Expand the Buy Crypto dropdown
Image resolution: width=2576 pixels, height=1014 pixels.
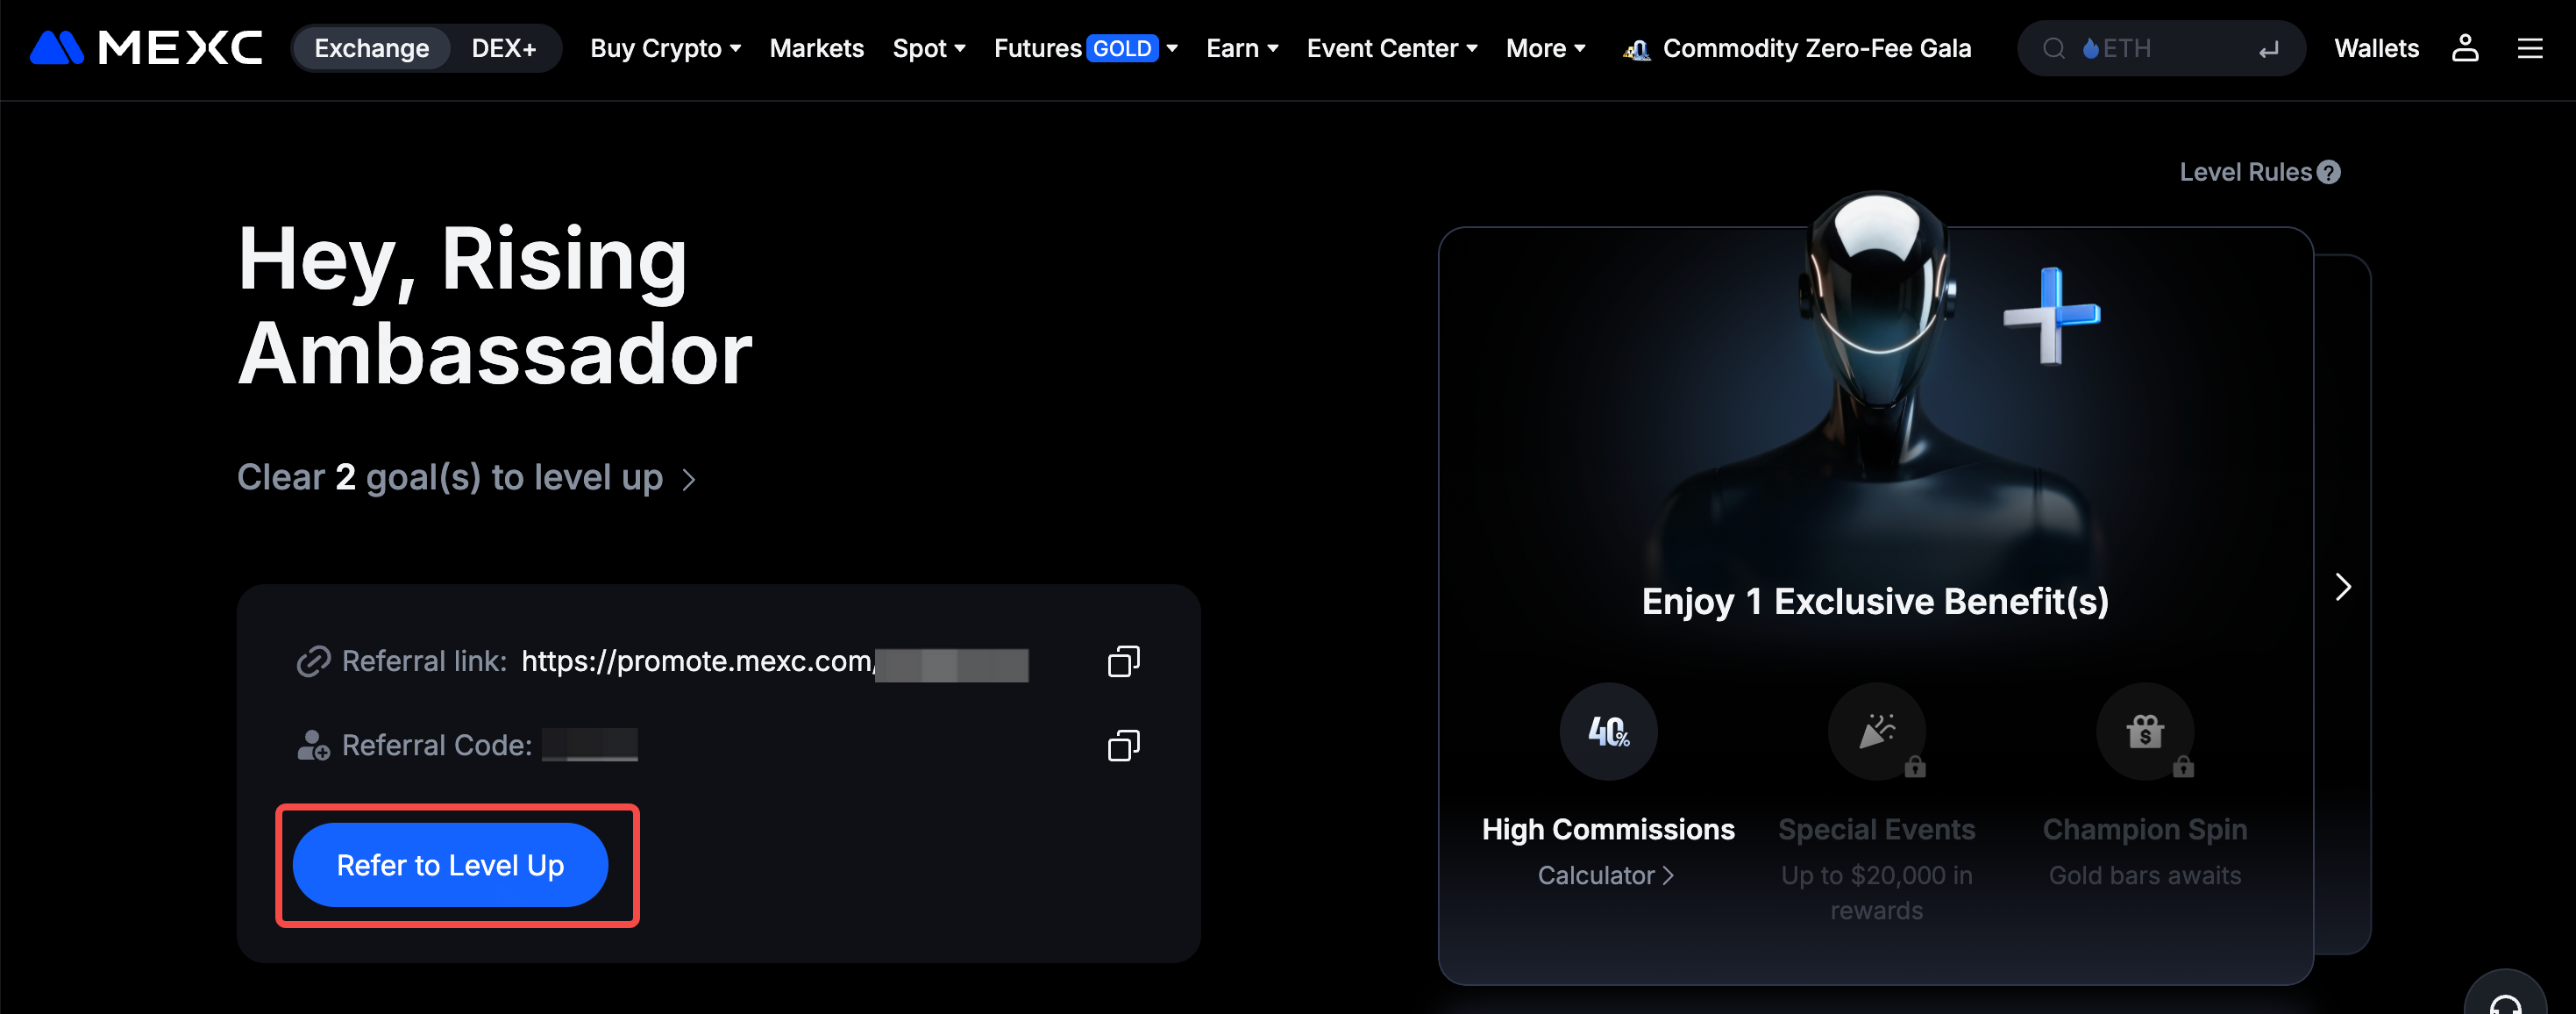click(665, 48)
